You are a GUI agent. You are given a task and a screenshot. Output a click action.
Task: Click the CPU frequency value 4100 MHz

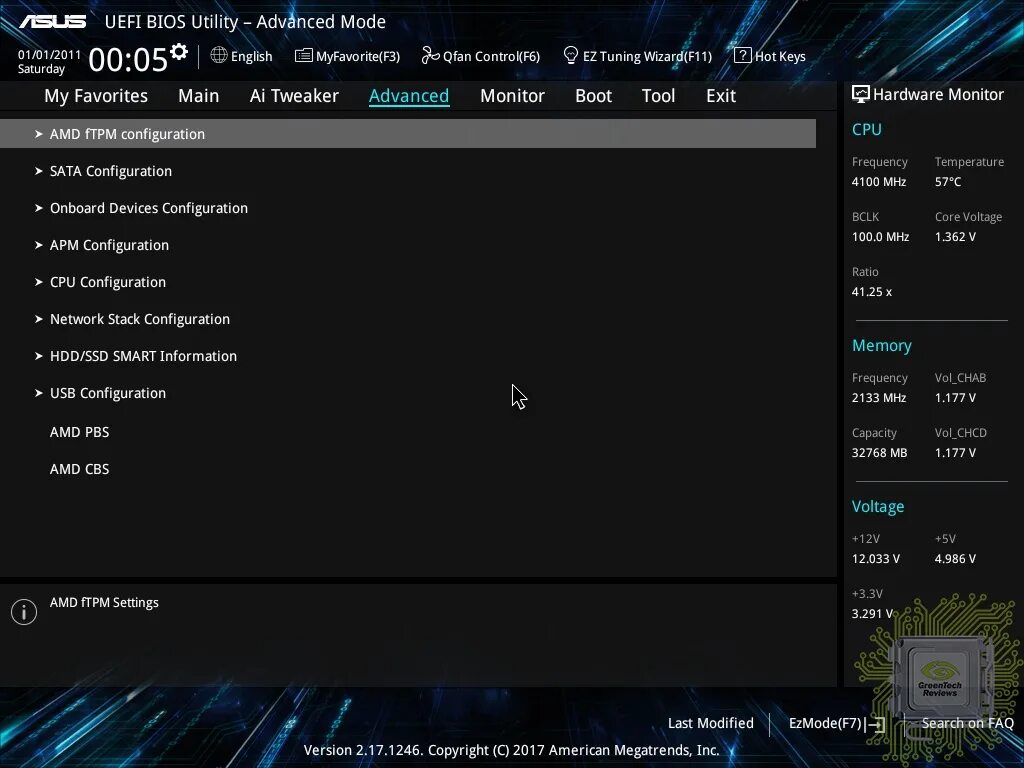(878, 182)
